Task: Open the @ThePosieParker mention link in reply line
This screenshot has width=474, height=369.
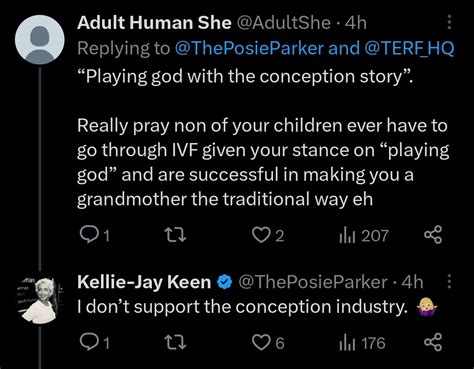Action: (x=249, y=48)
